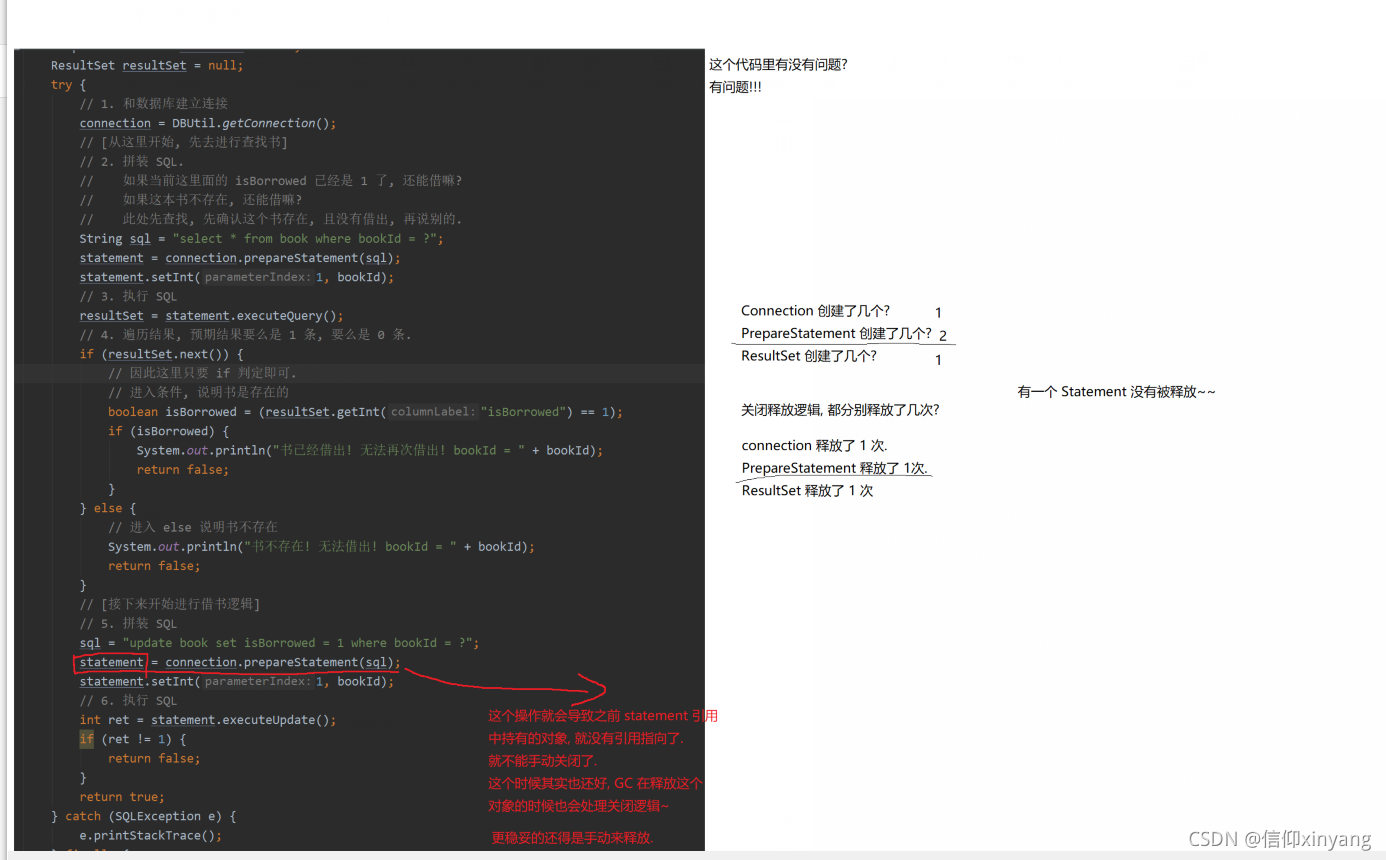Click note "PrepareStatement 释放了 1次."
Screen dimensions: 1386x860
click(835, 468)
